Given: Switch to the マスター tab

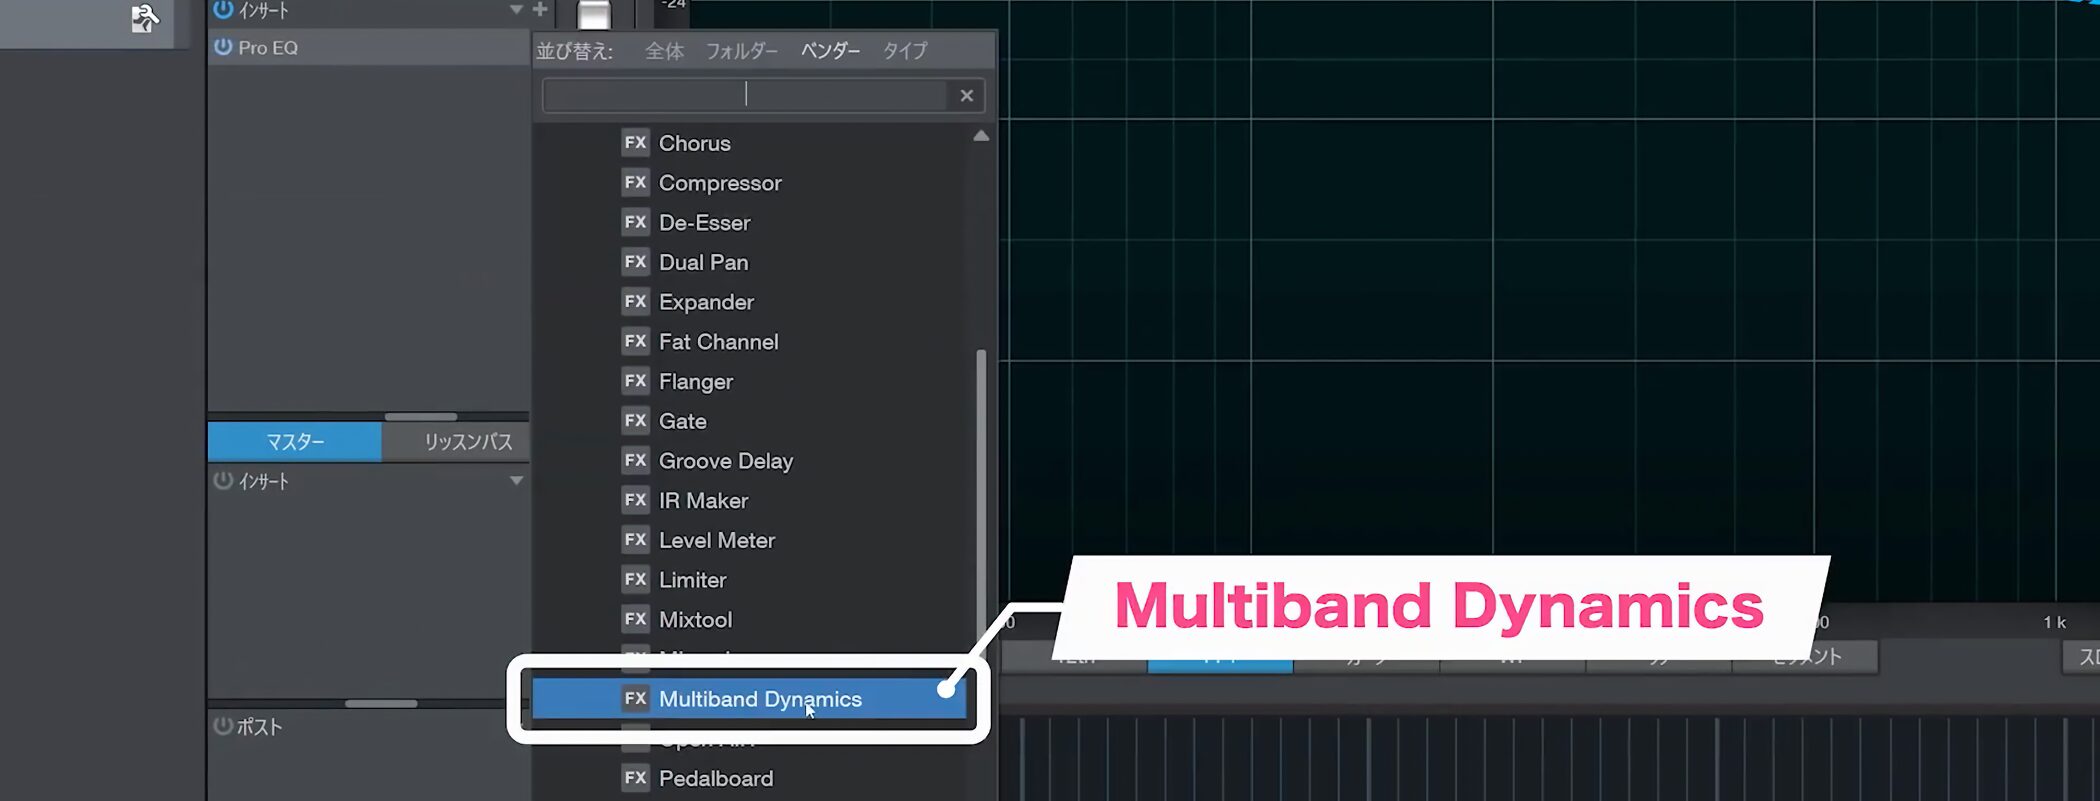Looking at the screenshot, I should (x=294, y=442).
